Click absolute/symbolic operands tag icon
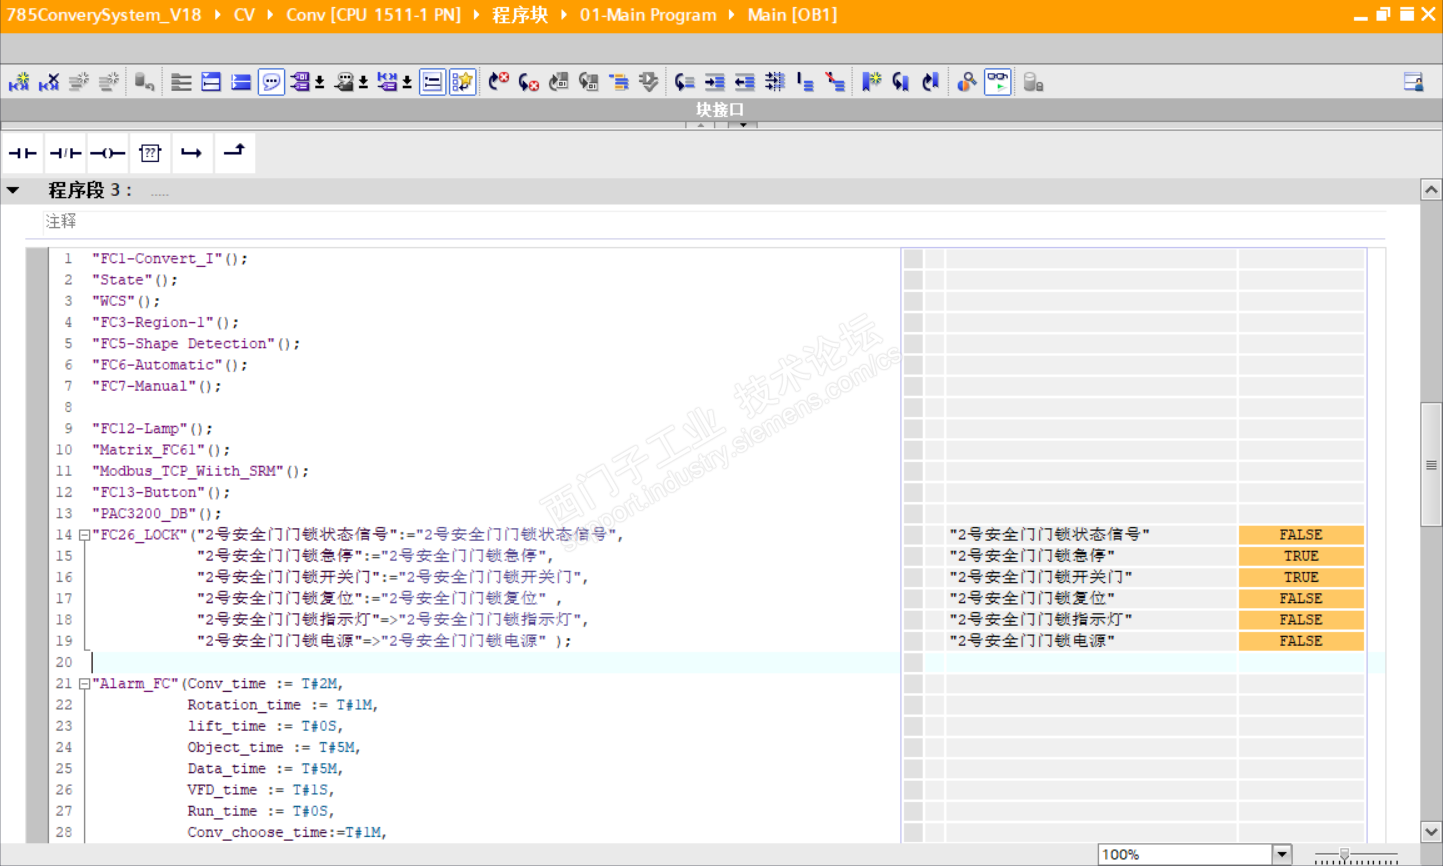1443x866 pixels. [299, 82]
